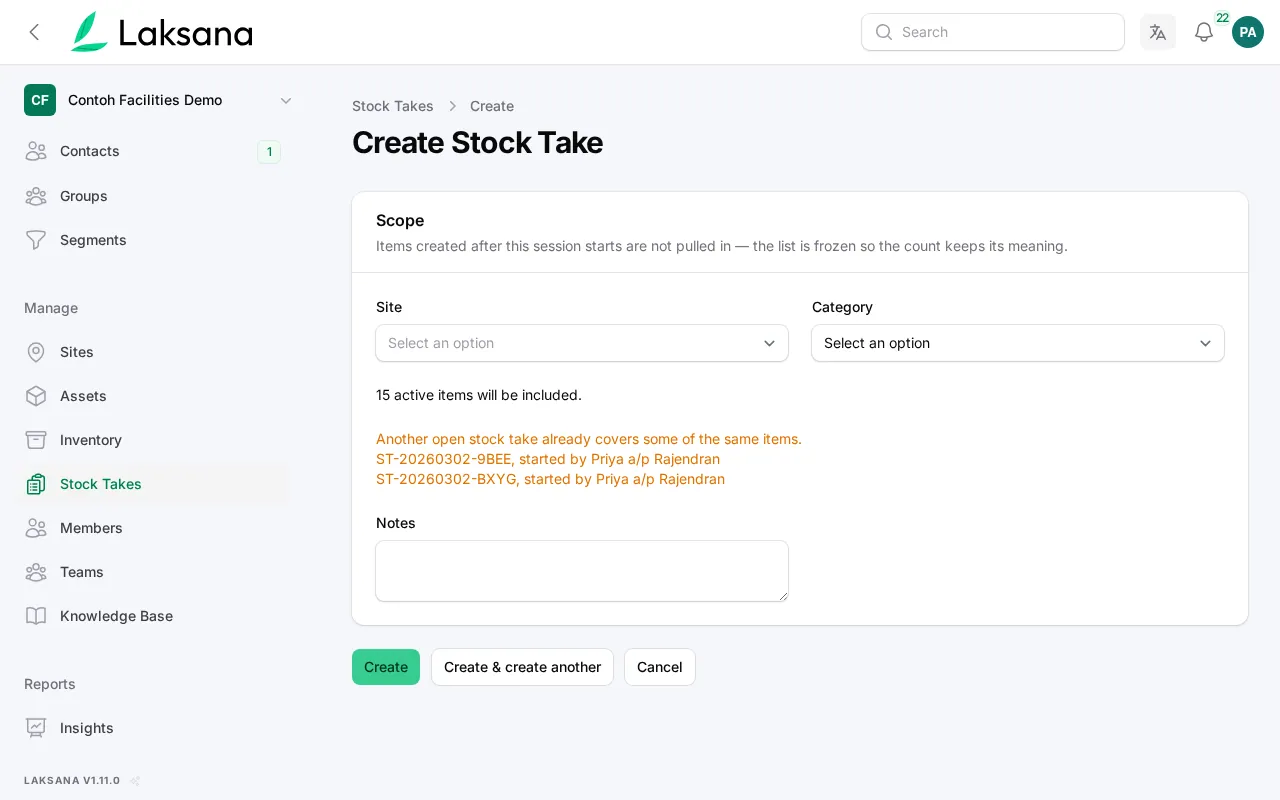Click the Assets cube icon

pos(36,396)
